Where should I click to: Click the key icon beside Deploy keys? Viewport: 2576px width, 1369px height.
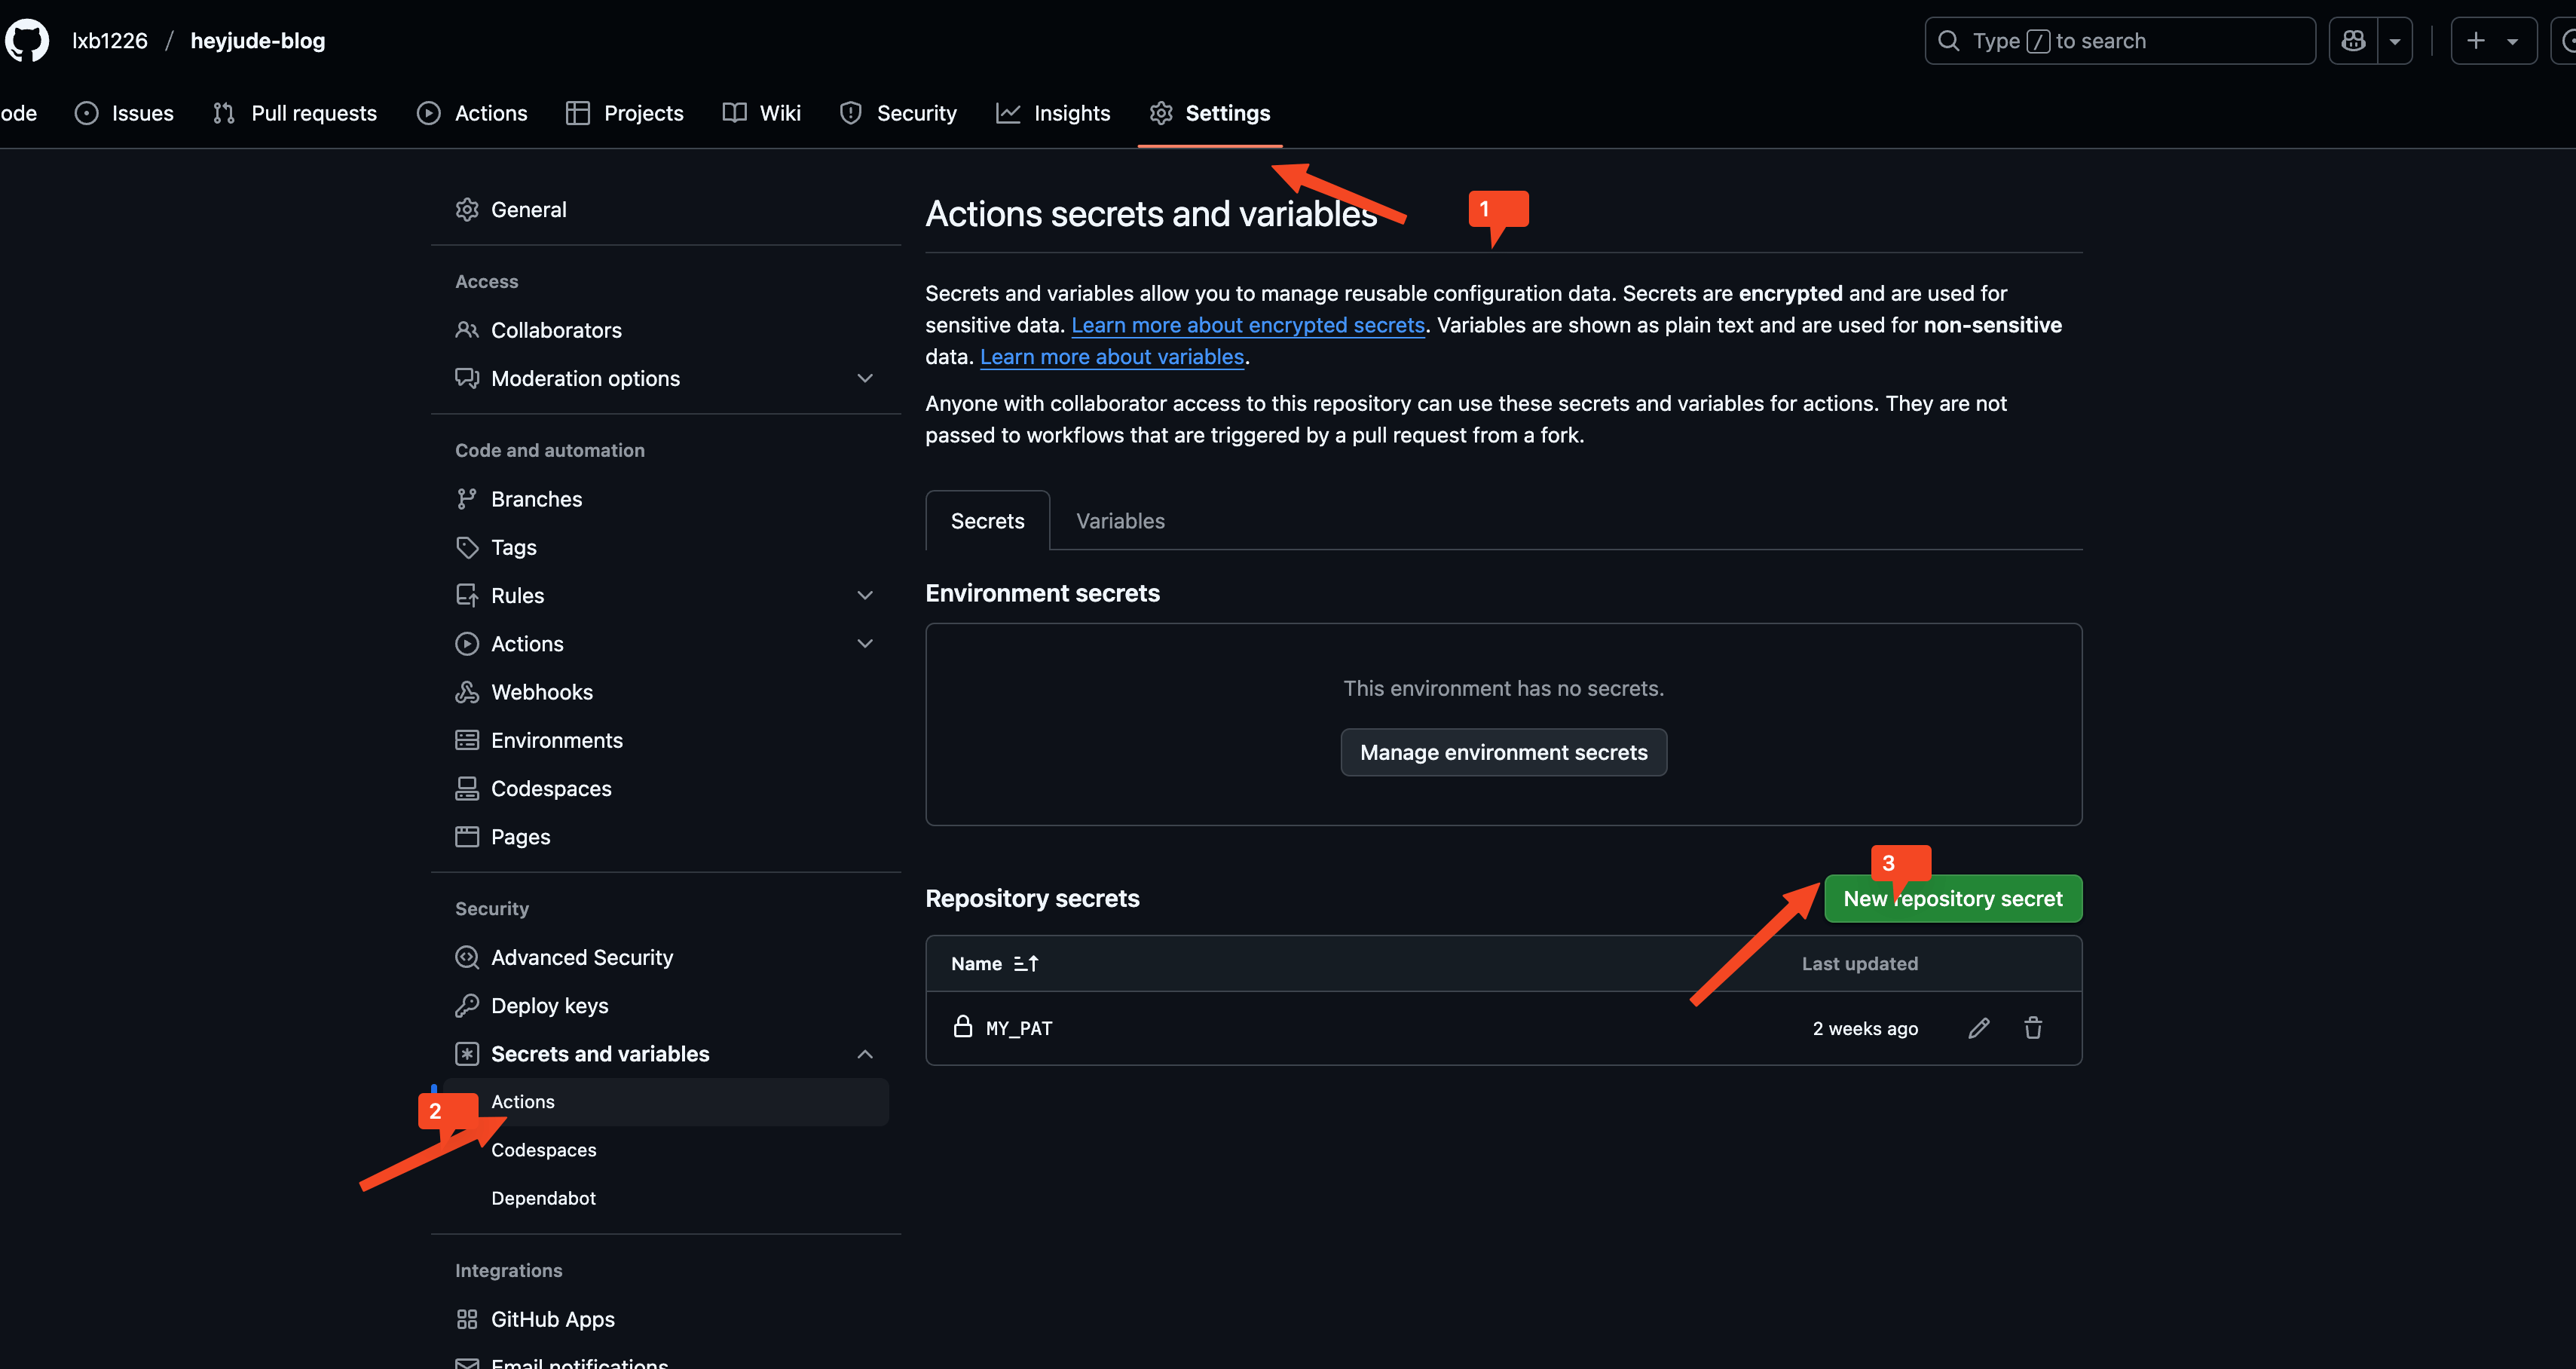coord(467,1006)
